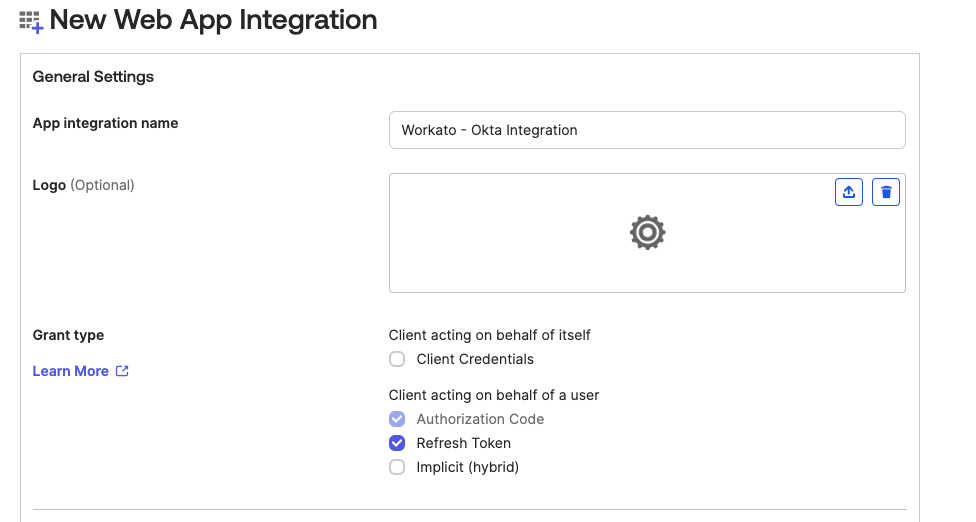This screenshot has width=976, height=522.
Task: Click the app grid icon beside page title
Action: 30,22
